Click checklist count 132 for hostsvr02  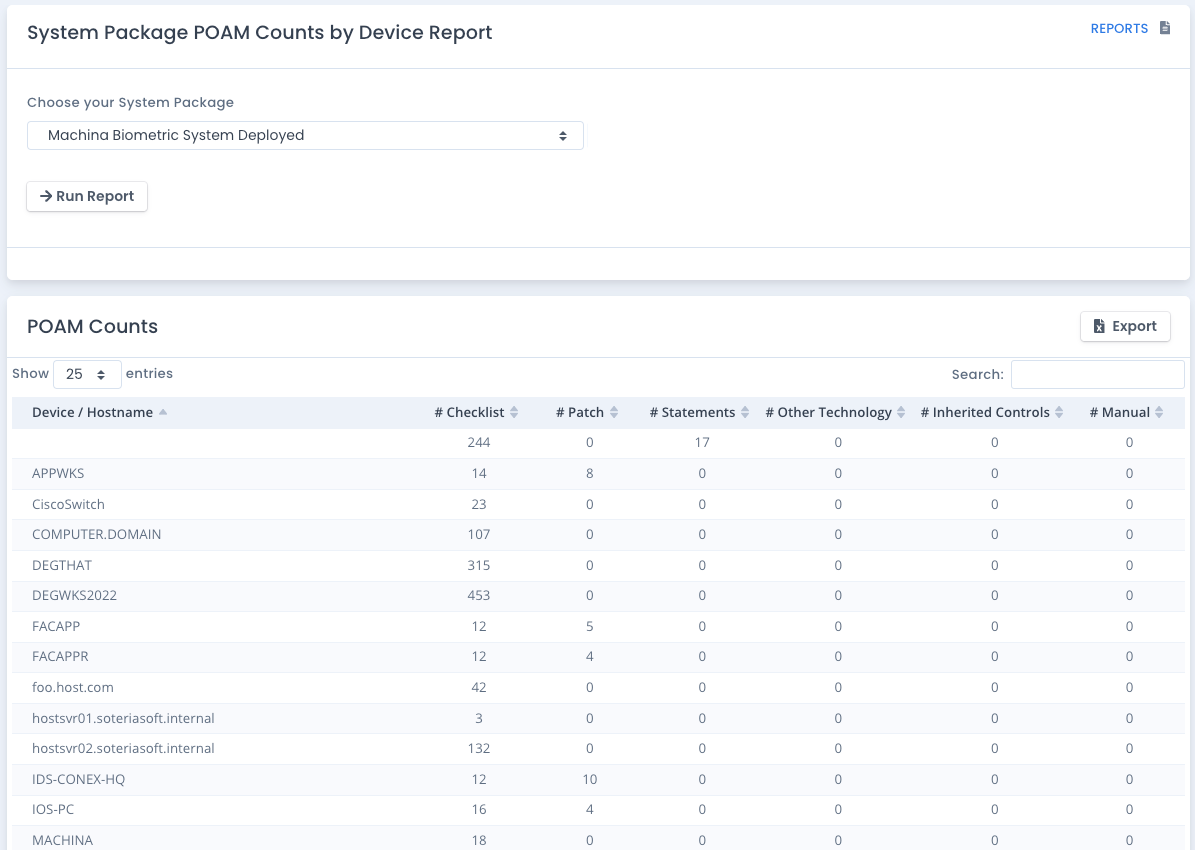(479, 749)
